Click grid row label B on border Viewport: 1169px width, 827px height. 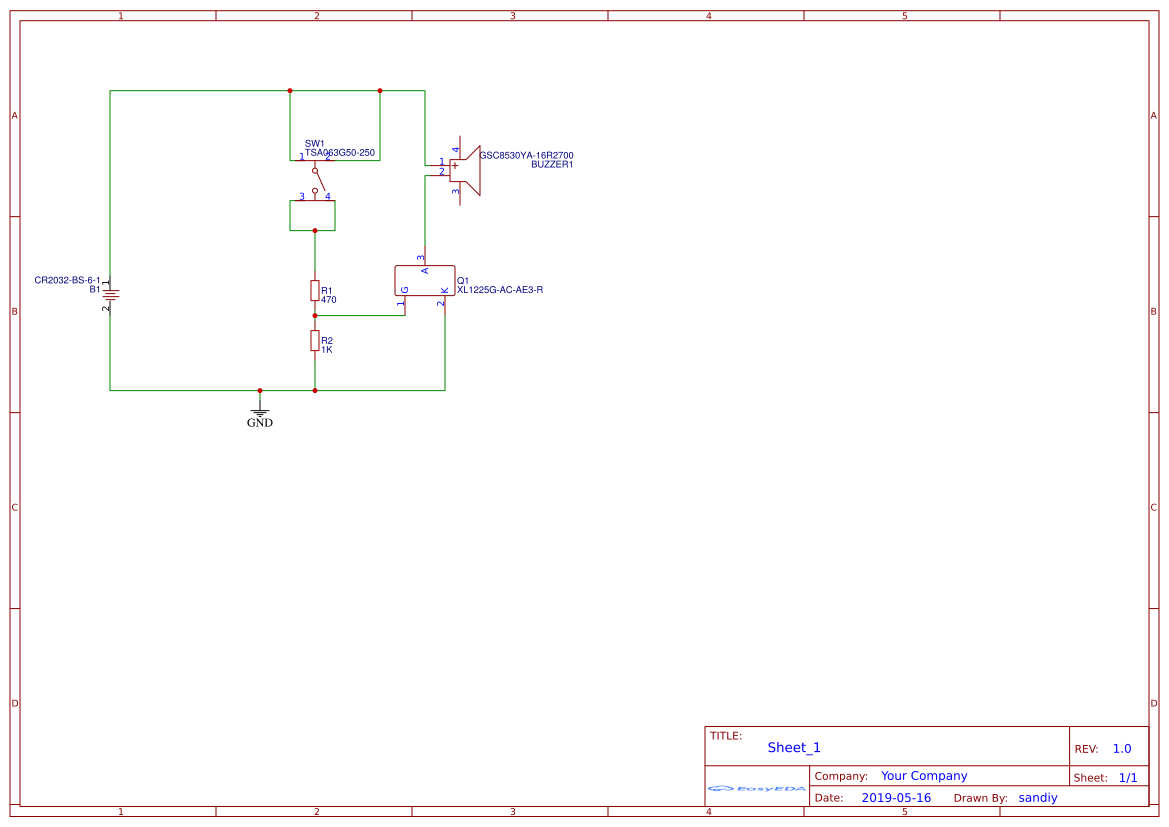14,311
